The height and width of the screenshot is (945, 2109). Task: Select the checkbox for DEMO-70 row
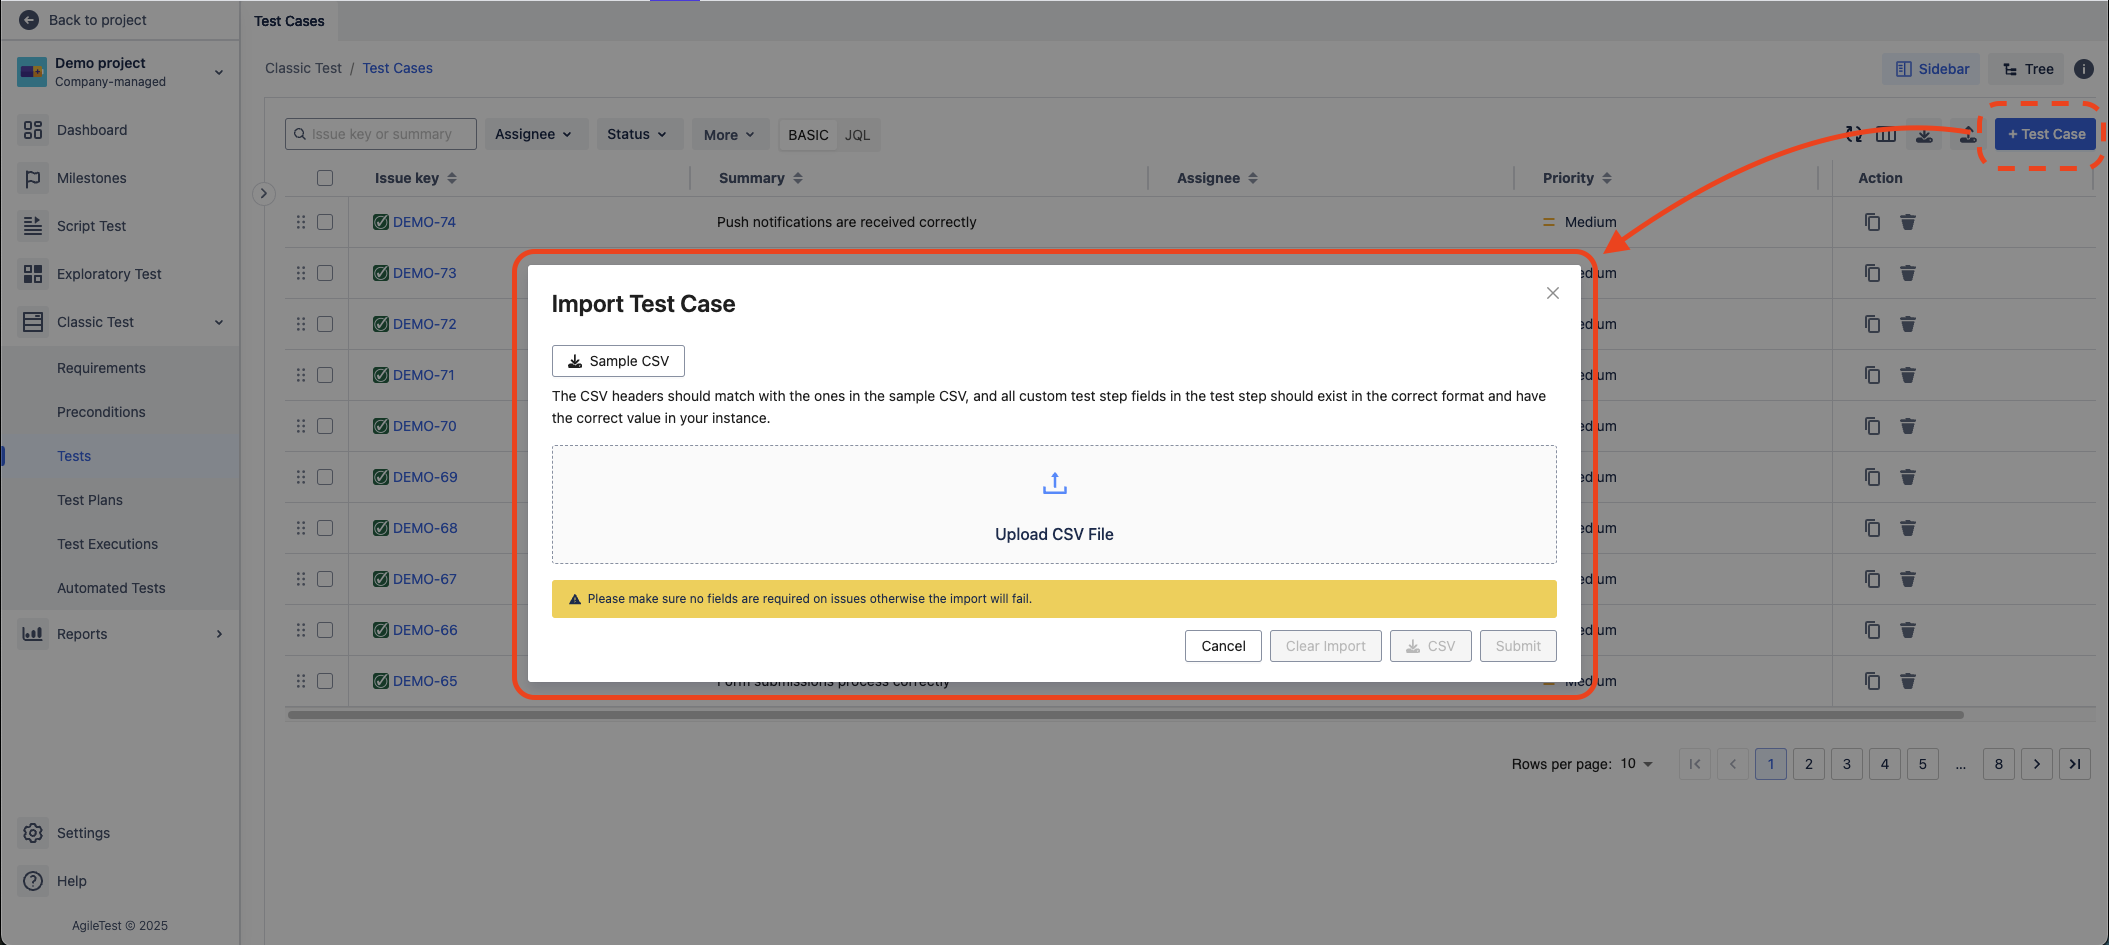pos(325,426)
